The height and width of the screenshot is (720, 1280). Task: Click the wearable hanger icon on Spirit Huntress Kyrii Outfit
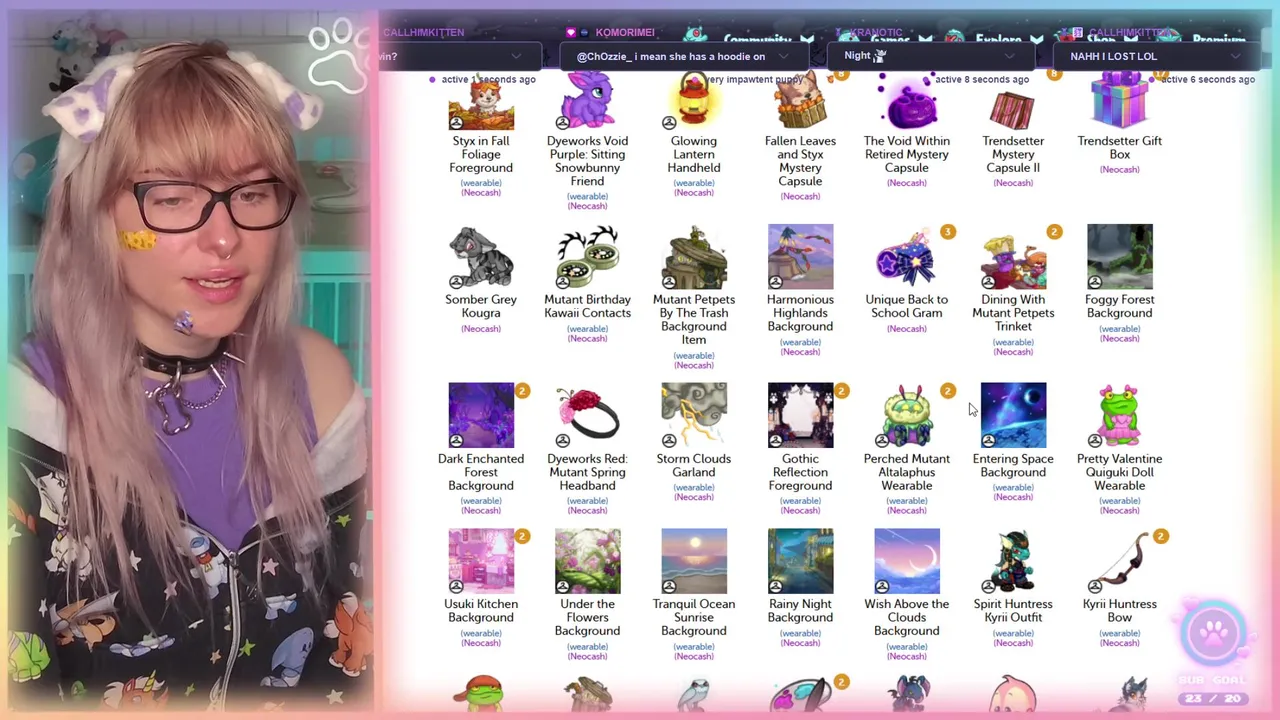pyautogui.click(x=988, y=586)
